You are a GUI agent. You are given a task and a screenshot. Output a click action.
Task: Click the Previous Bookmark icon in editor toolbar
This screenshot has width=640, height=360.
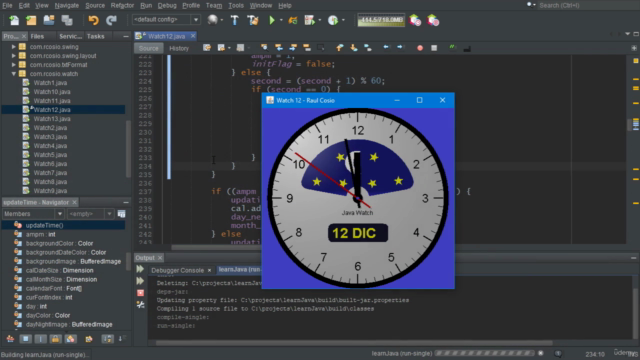click(340, 48)
